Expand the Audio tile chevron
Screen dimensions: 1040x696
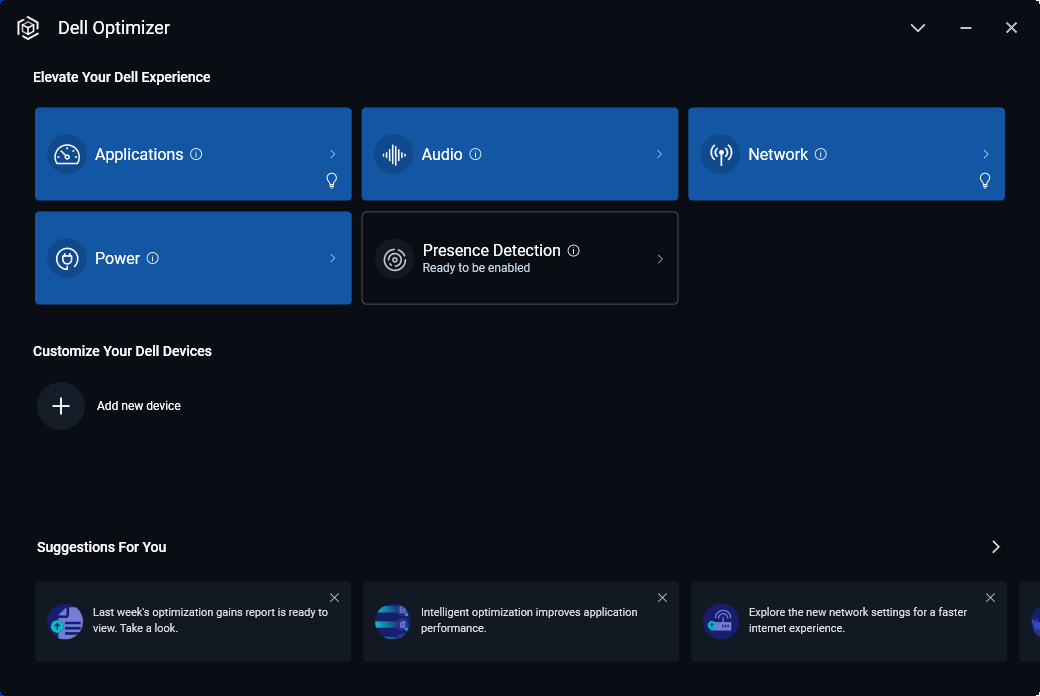[x=659, y=154]
